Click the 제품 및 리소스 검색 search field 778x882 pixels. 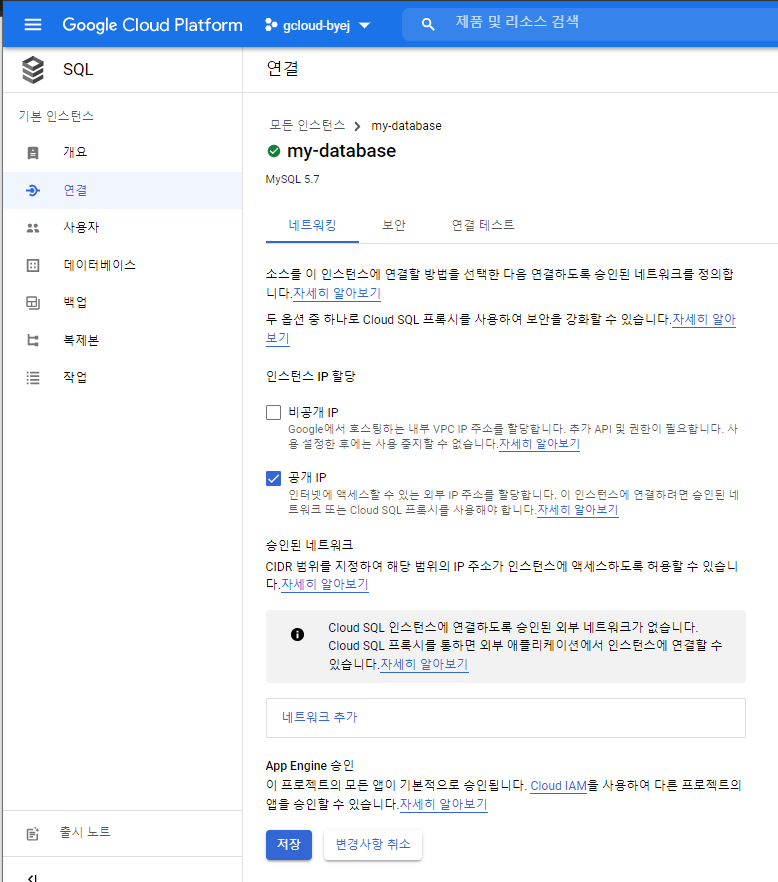(x=590, y=24)
